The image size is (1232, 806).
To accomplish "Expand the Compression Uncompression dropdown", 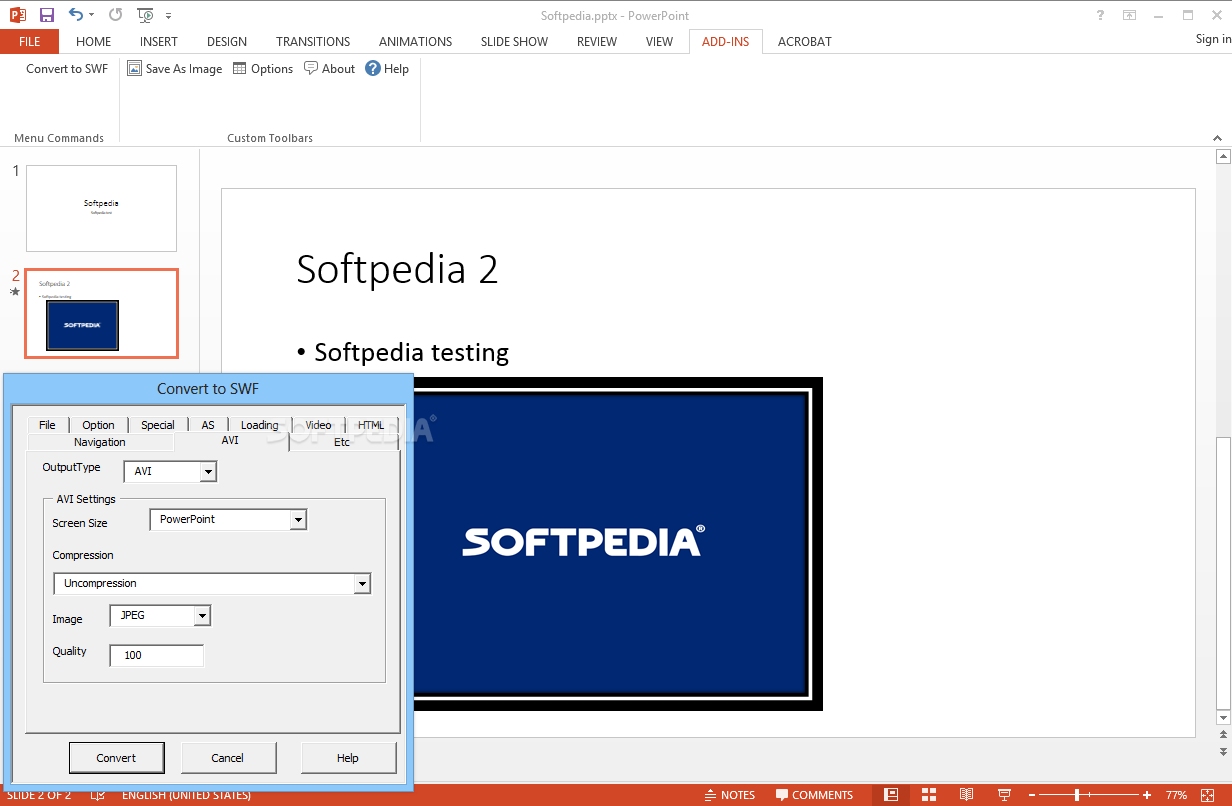I will [x=362, y=584].
